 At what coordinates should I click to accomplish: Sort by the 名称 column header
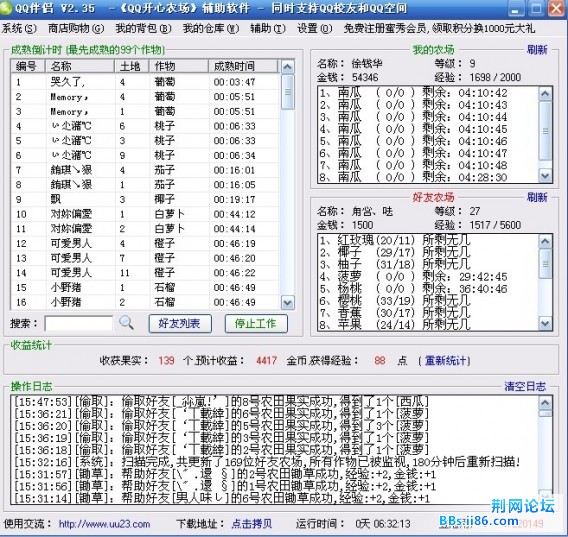coord(80,66)
